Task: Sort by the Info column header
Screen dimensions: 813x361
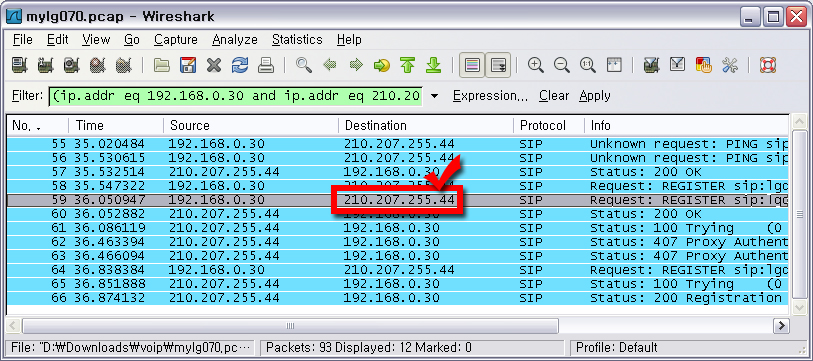Action: [x=686, y=126]
